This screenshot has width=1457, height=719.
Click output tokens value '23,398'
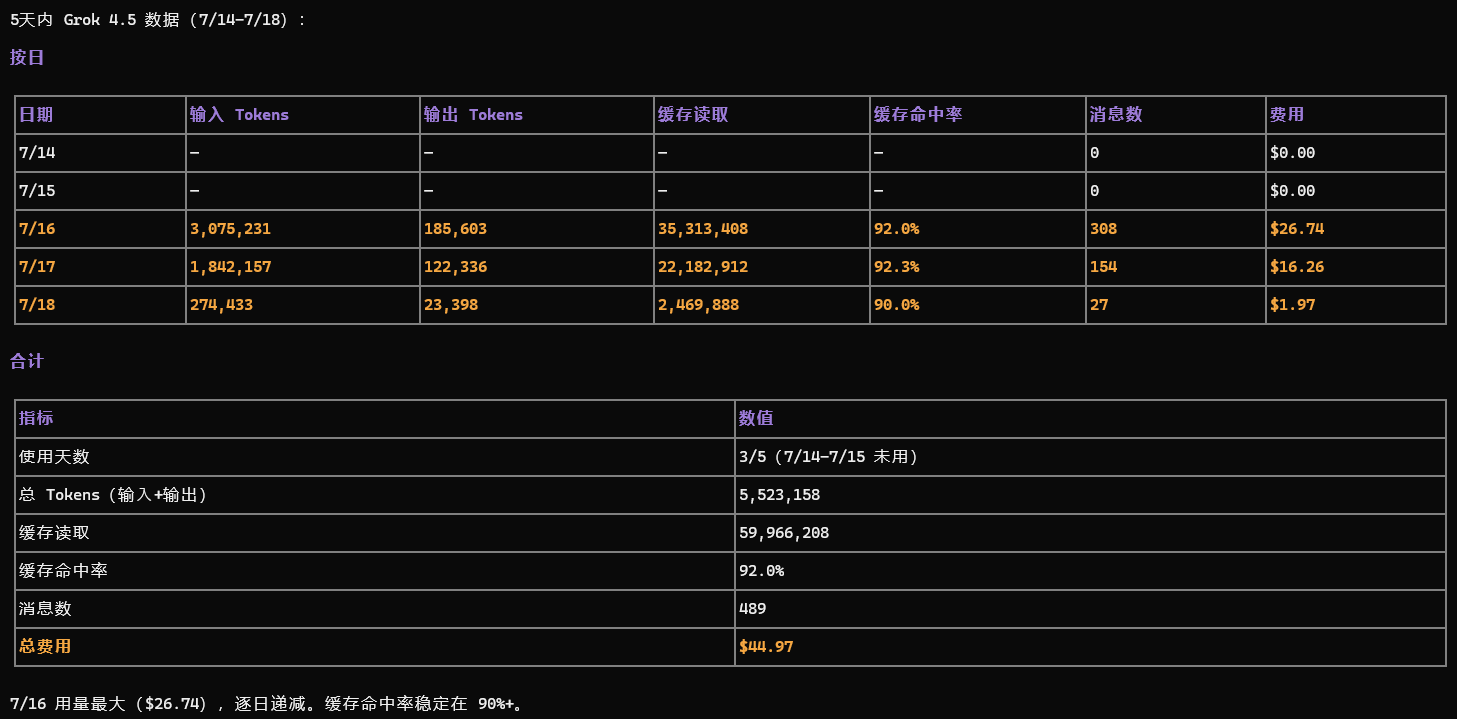451,305
